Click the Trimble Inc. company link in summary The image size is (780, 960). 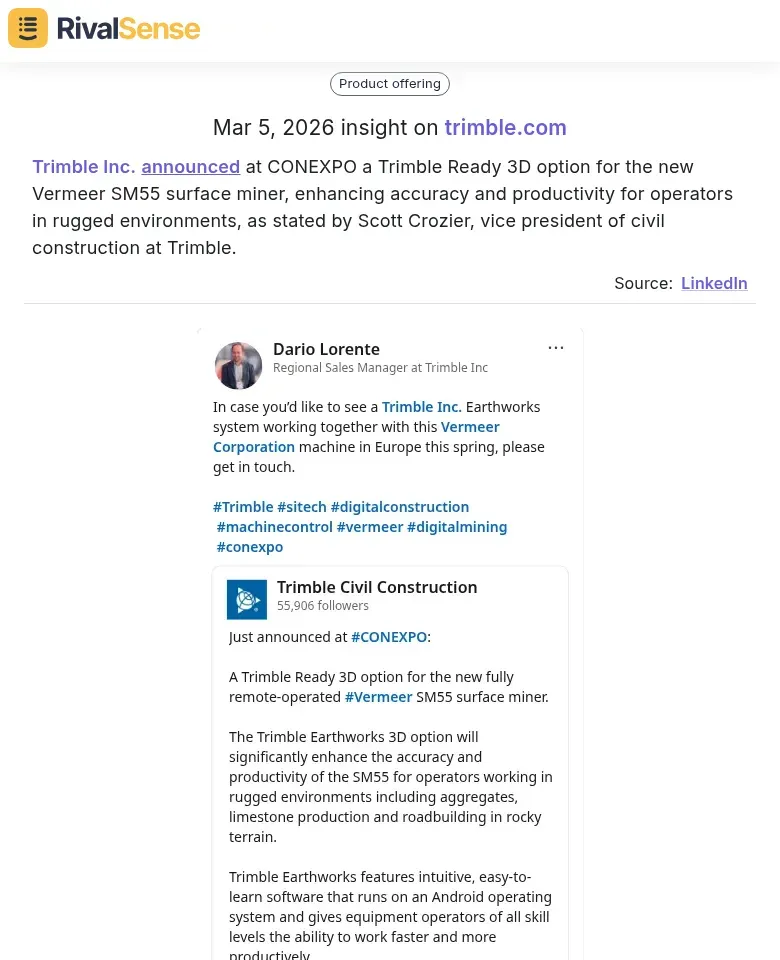pos(83,167)
